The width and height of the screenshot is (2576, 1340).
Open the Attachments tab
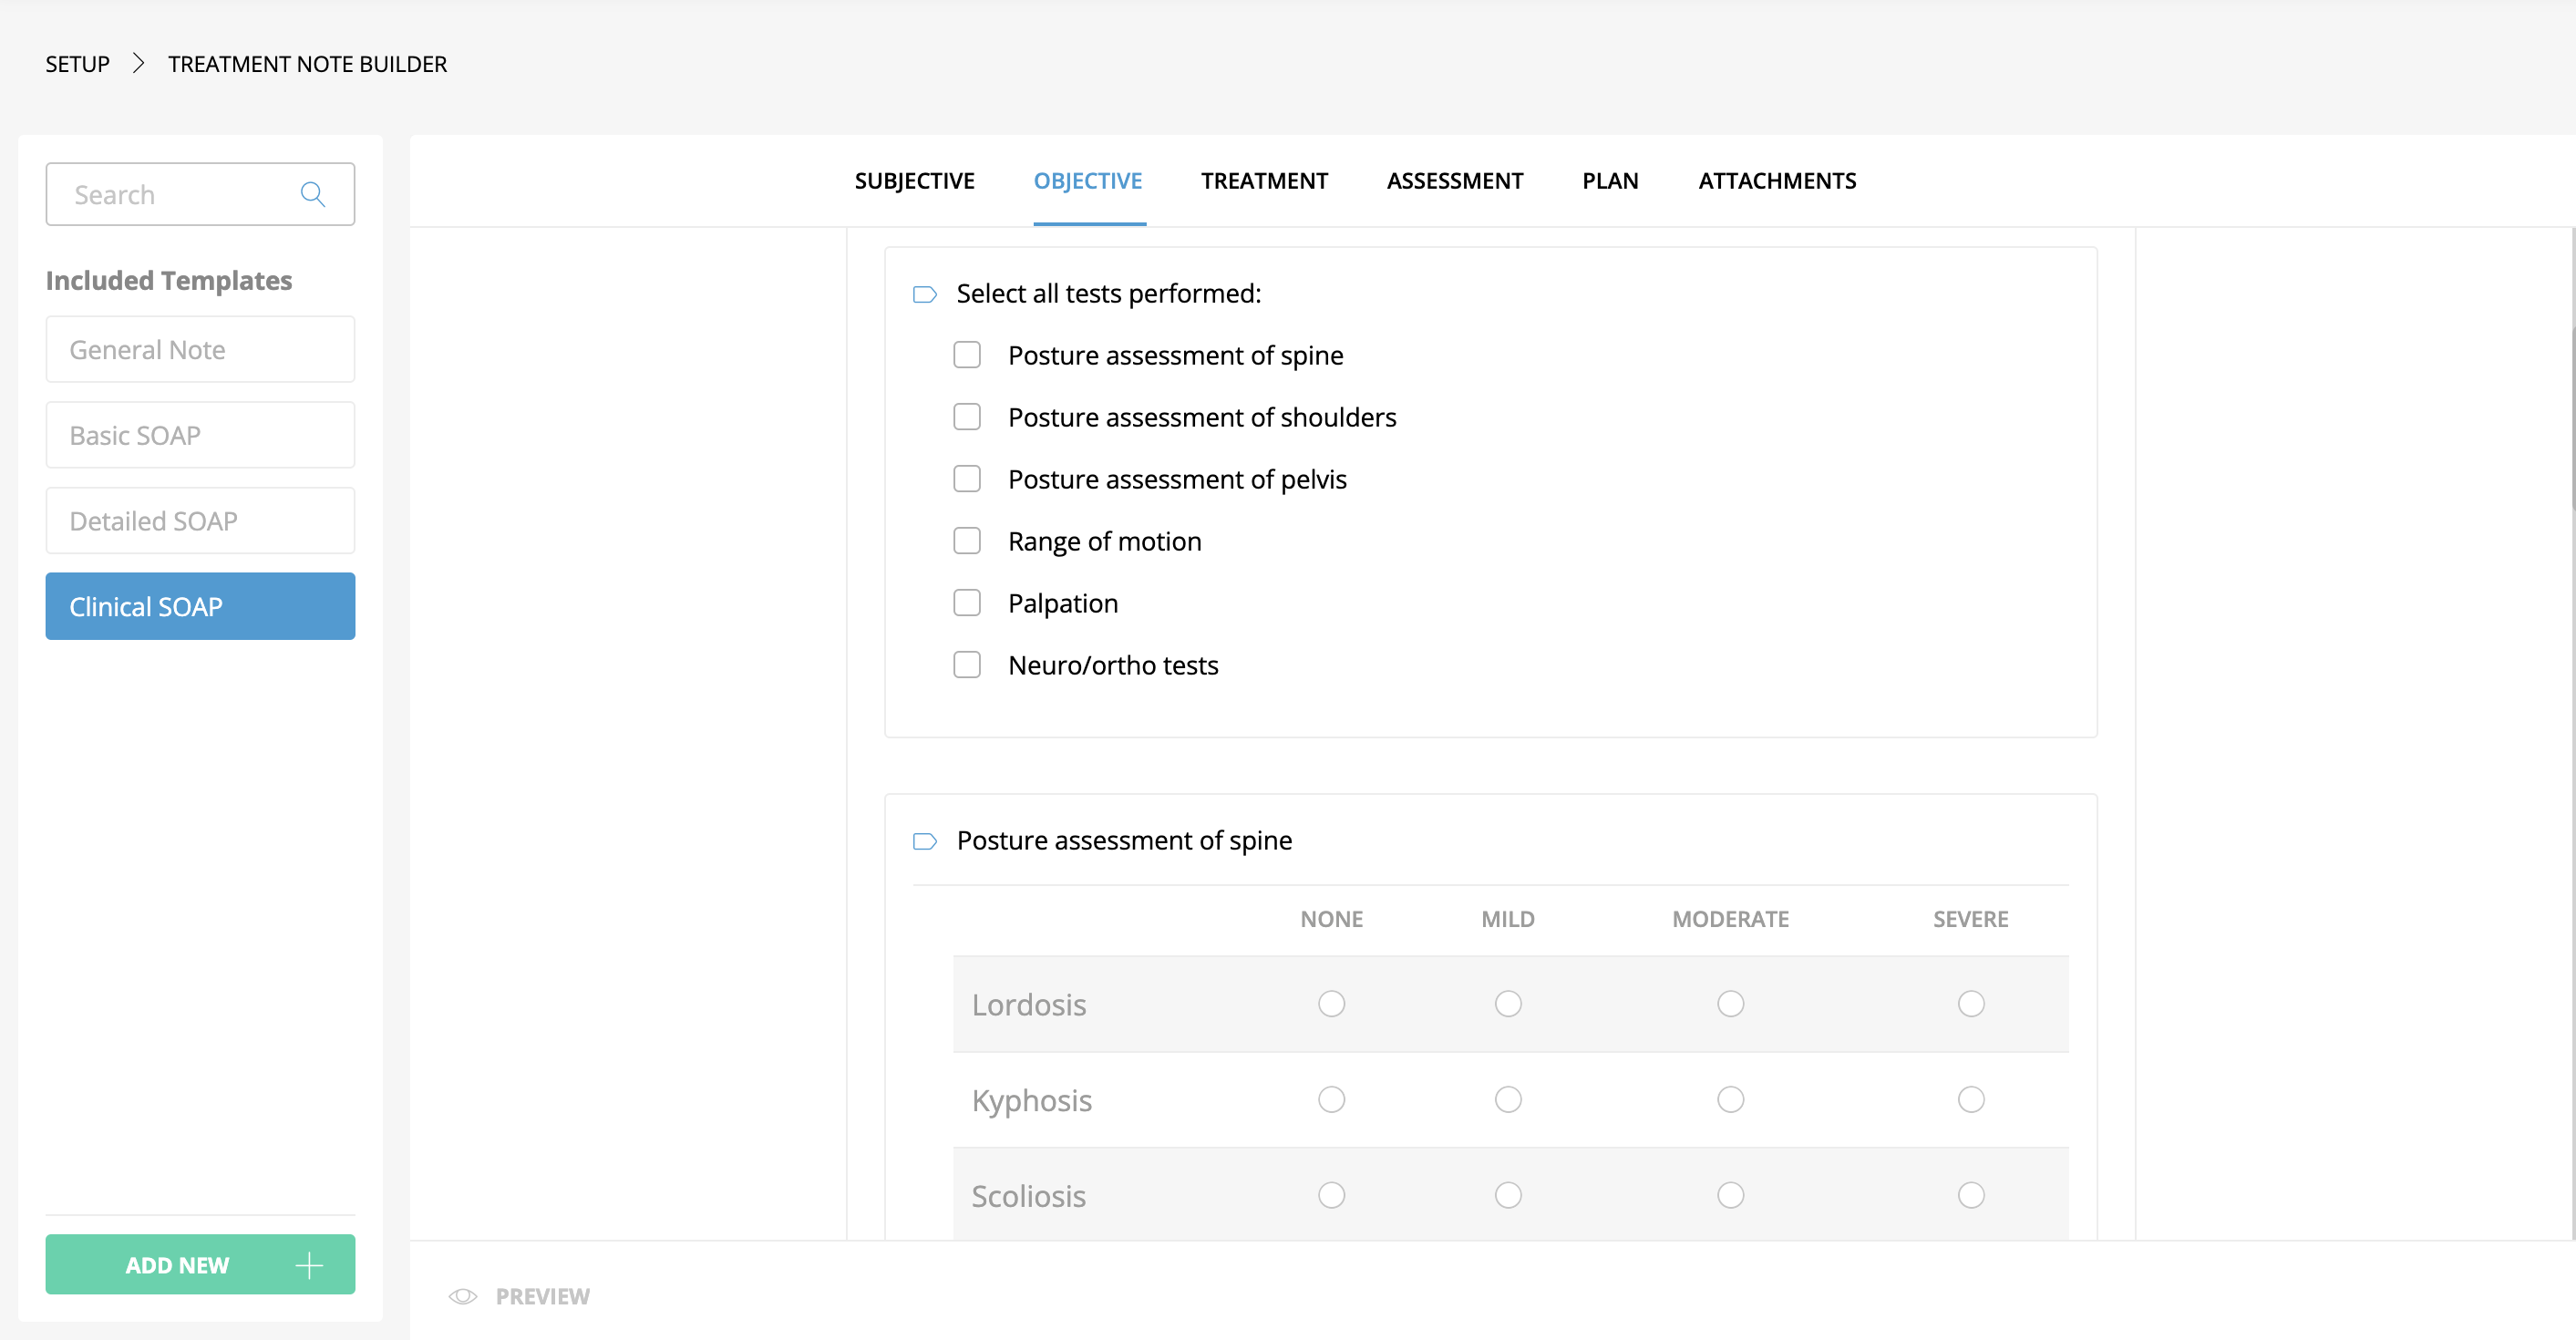coord(1776,181)
